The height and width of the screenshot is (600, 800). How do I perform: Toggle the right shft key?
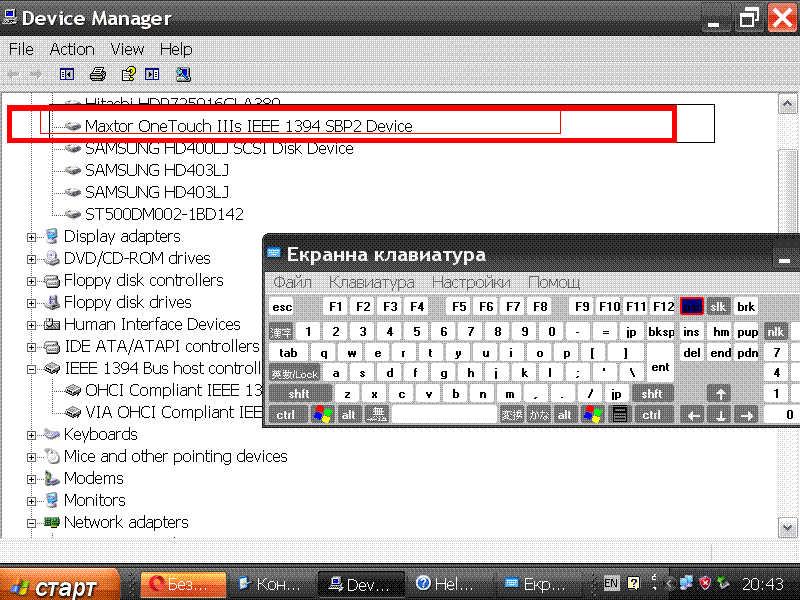point(652,393)
